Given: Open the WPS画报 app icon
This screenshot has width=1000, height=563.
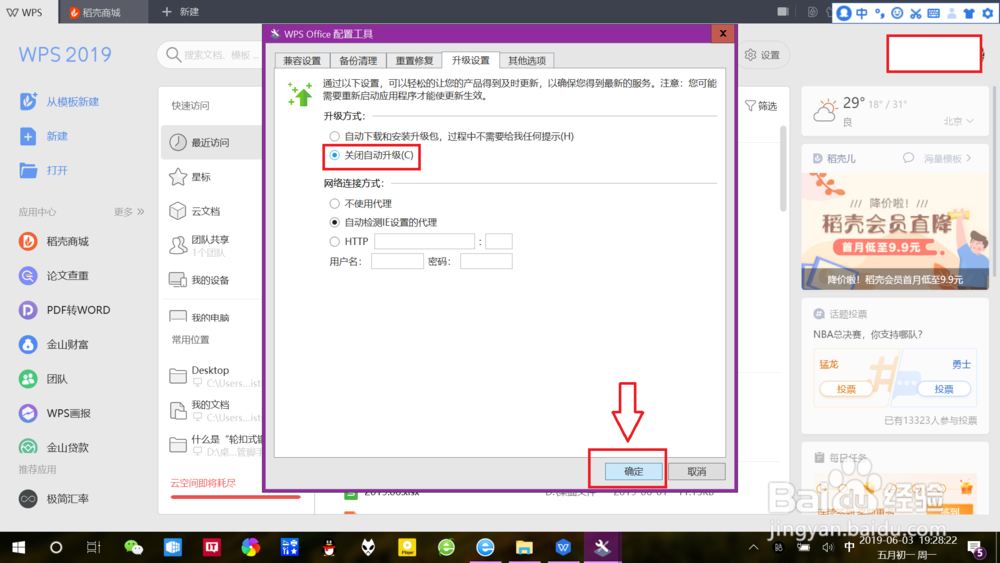Looking at the screenshot, I should point(28,413).
